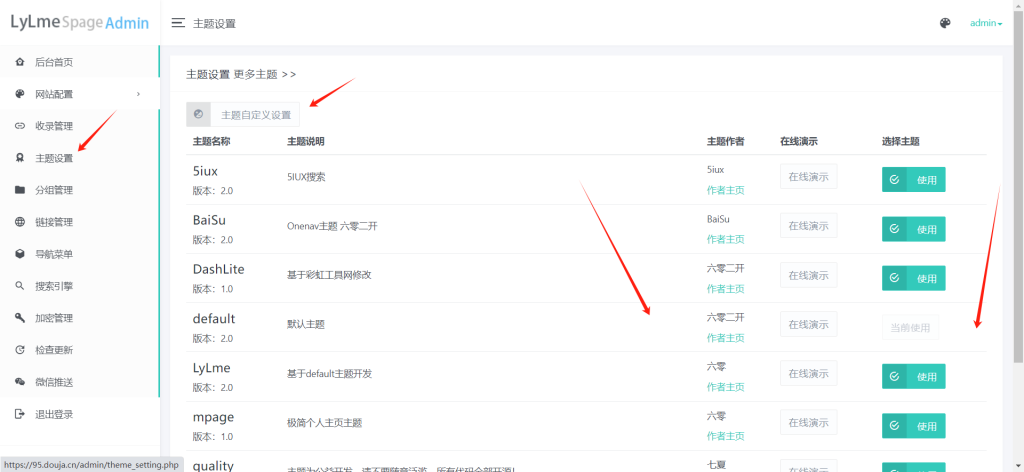Viewport: 1024px width, 472px height.
Task: Click check icon on DashLite 使用 button
Action: point(895,278)
